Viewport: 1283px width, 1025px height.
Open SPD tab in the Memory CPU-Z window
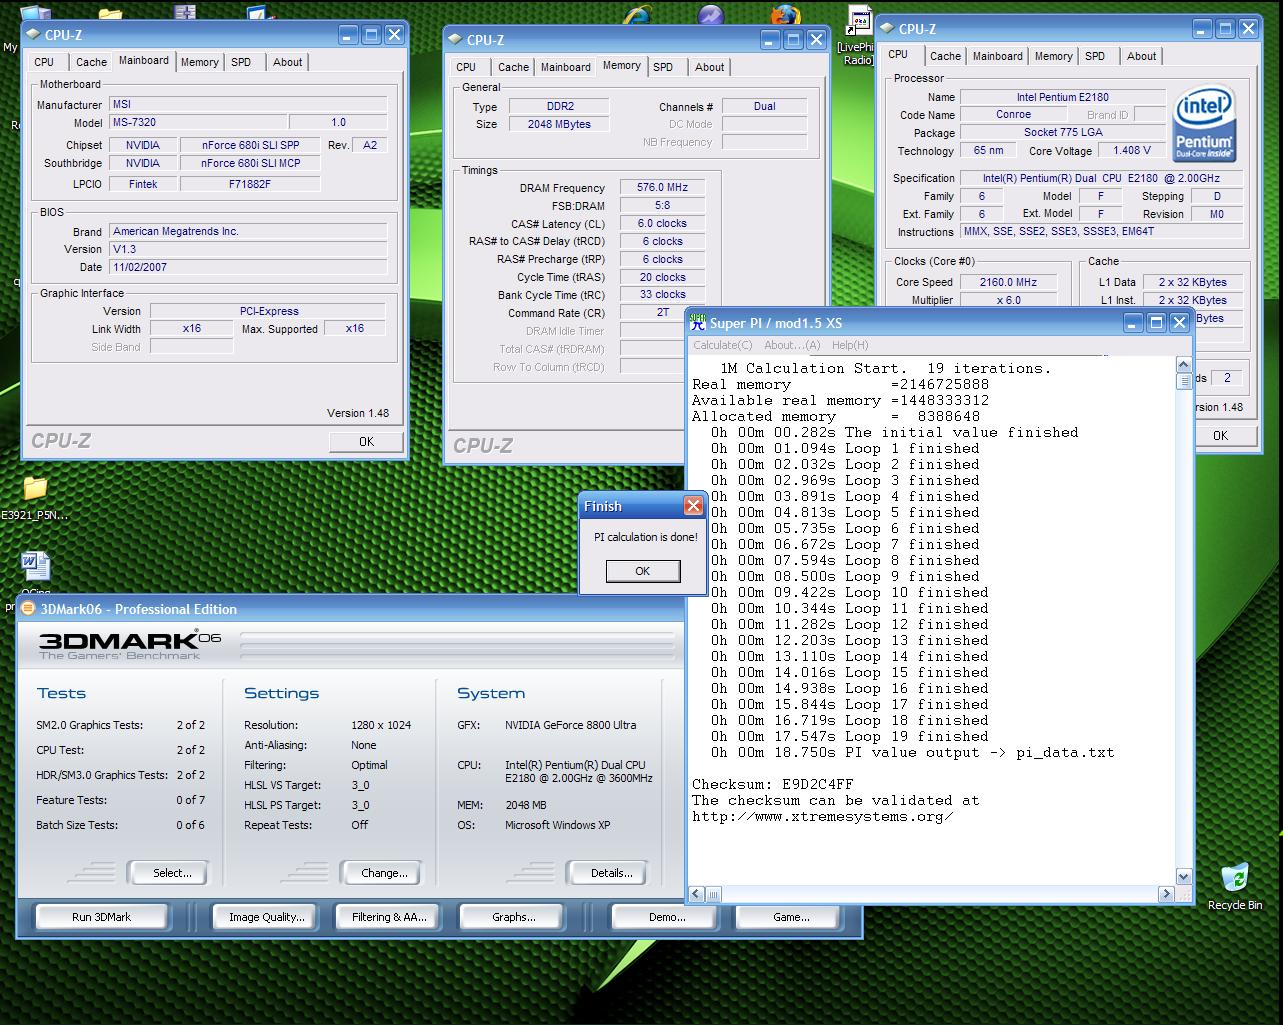pyautogui.click(x=663, y=67)
